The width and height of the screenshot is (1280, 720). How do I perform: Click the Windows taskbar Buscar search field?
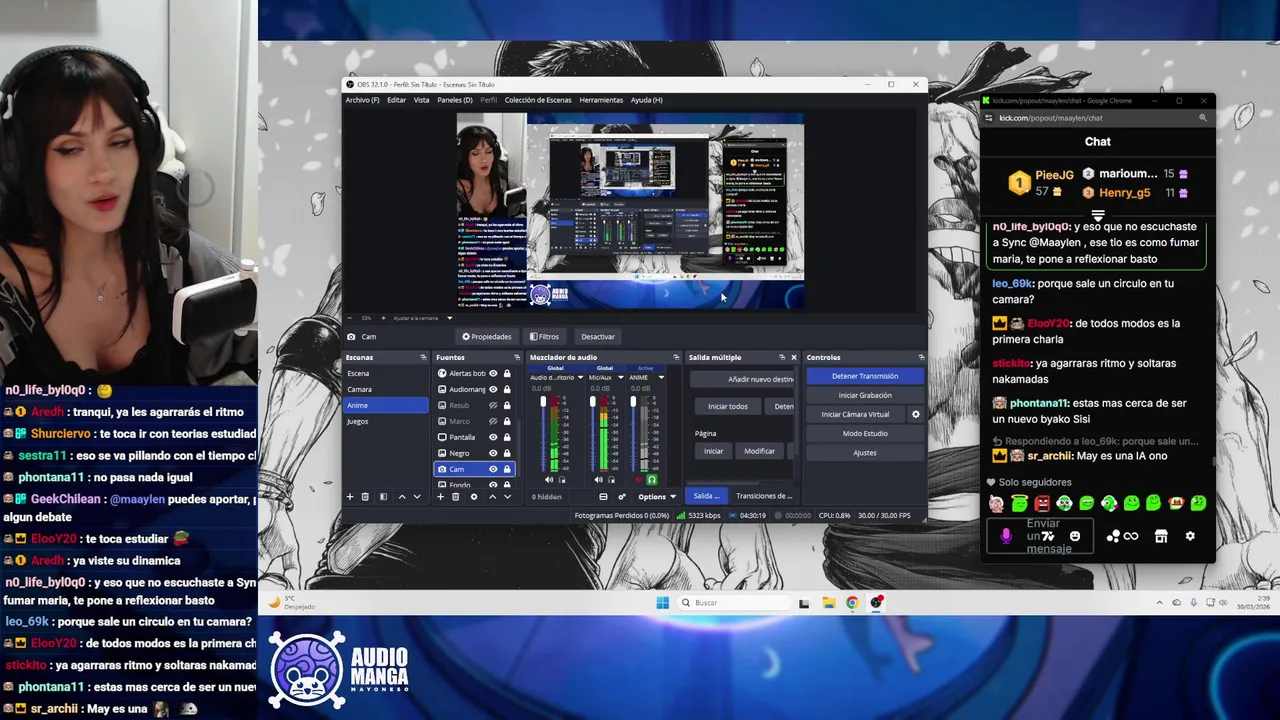click(x=733, y=602)
